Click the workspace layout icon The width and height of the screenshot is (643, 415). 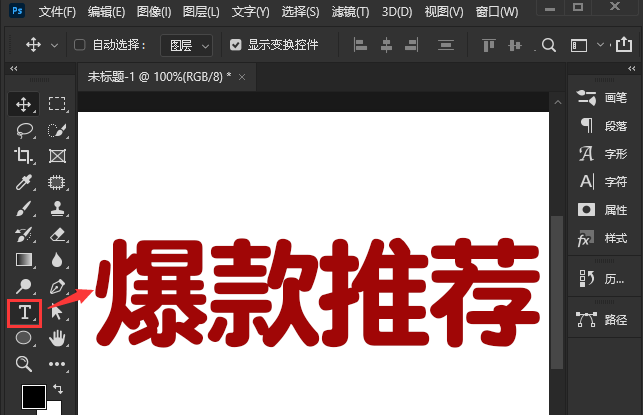(x=579, y=45)
